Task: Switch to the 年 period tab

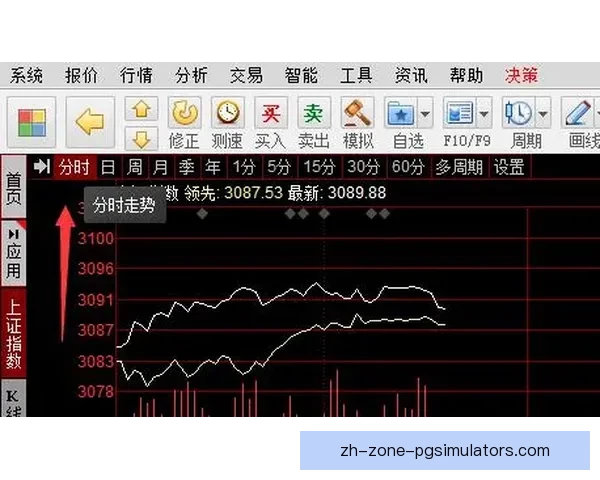Action: pyautogui.click(x=213, y=167)
